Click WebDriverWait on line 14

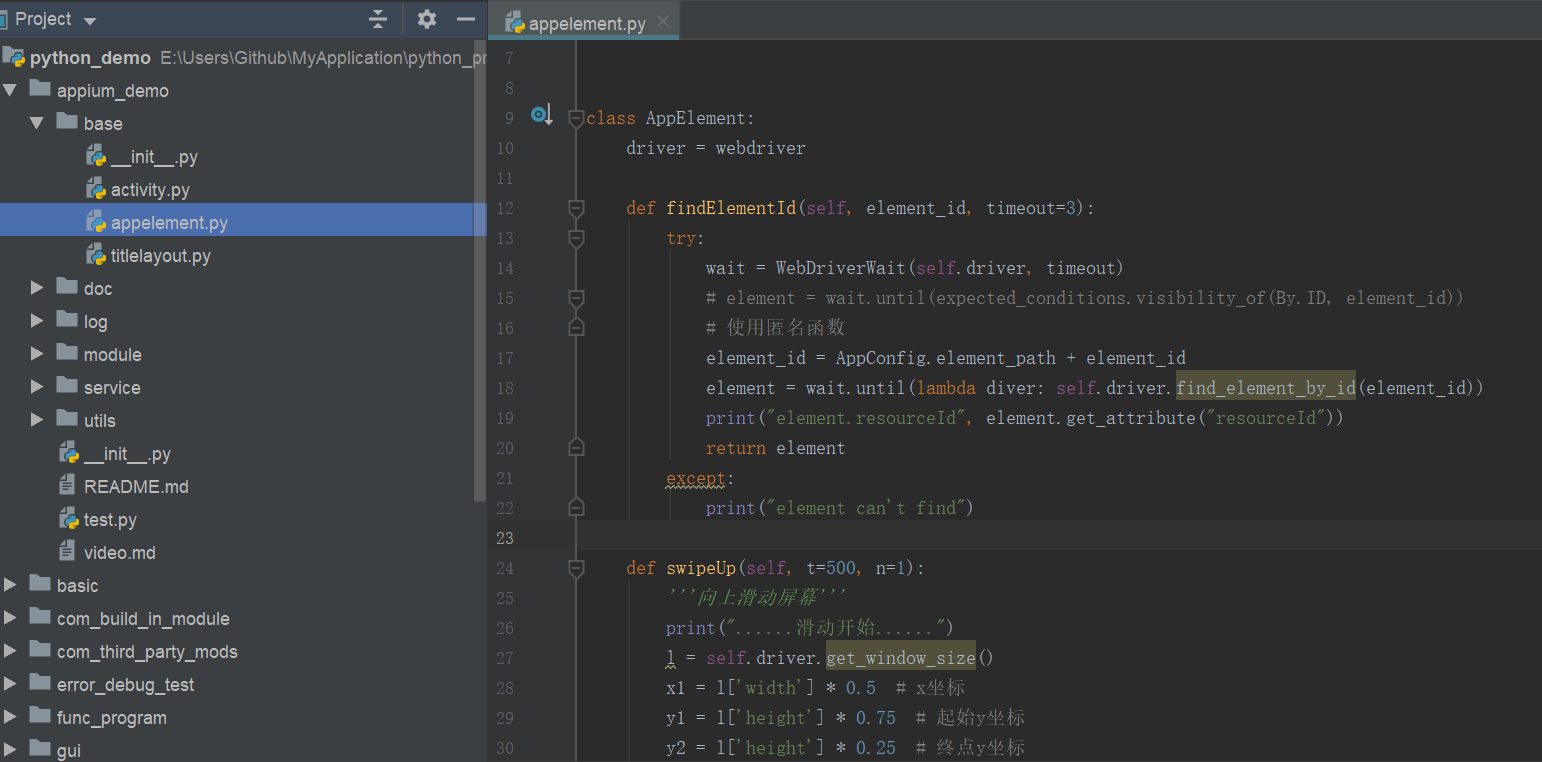841,268
